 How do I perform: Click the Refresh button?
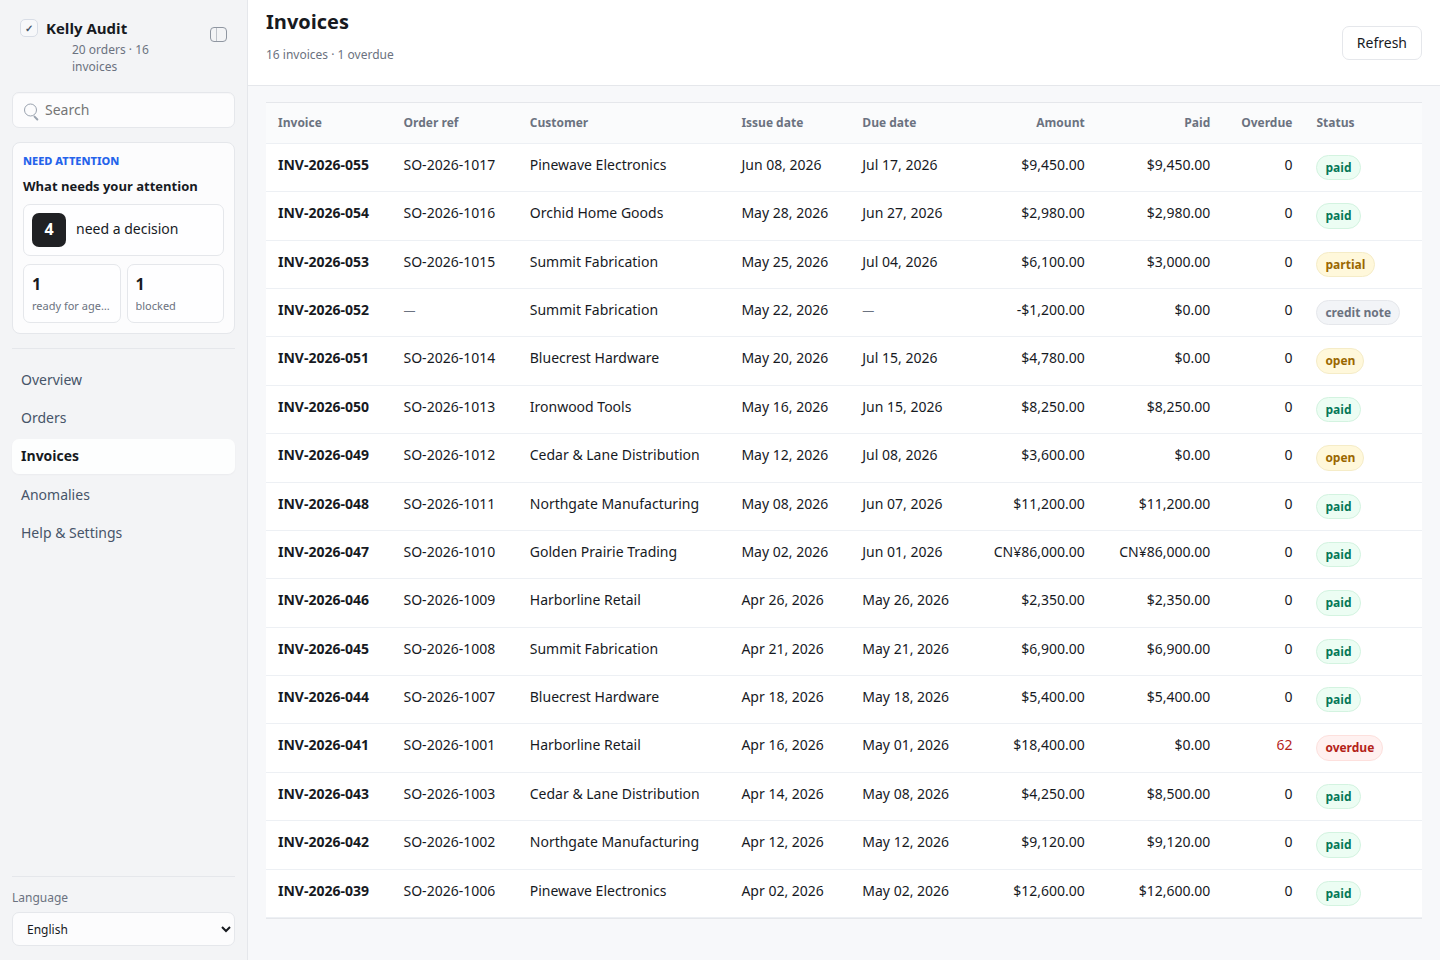coord(1381,43)
